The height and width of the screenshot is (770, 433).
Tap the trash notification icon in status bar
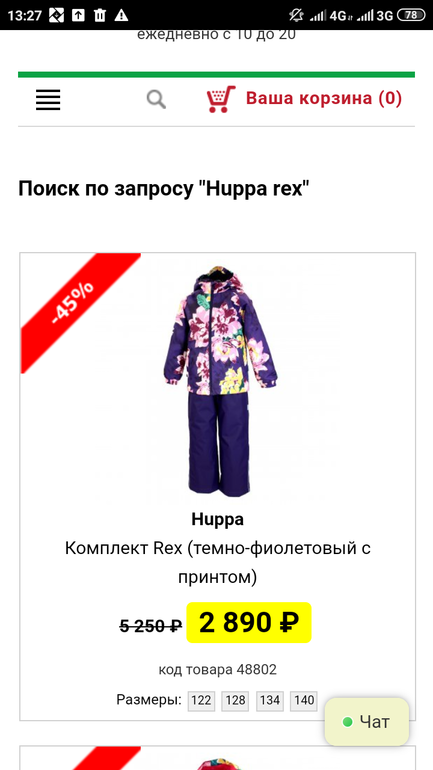(100, 16)
